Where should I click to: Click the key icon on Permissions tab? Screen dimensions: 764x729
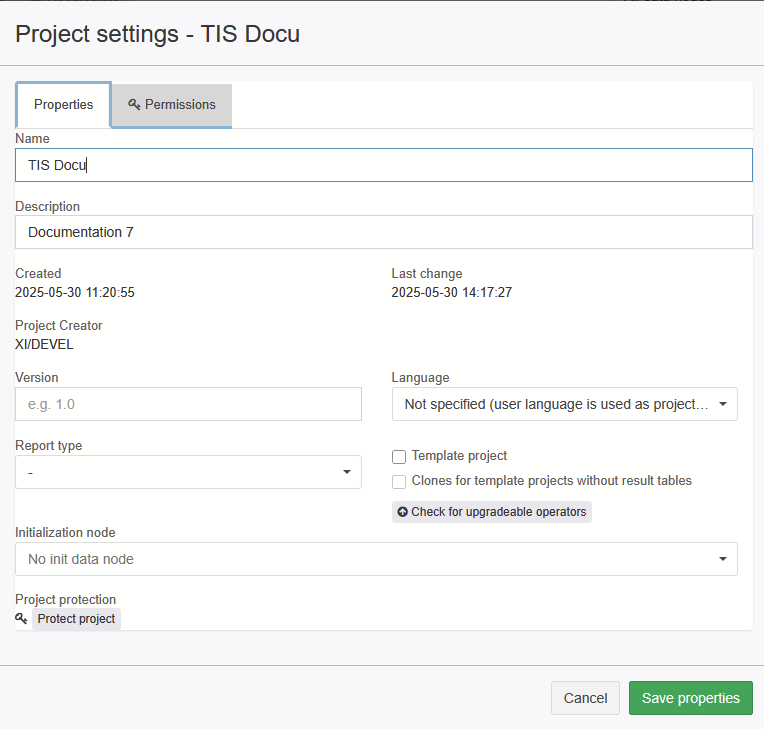(x=134, y=104)
